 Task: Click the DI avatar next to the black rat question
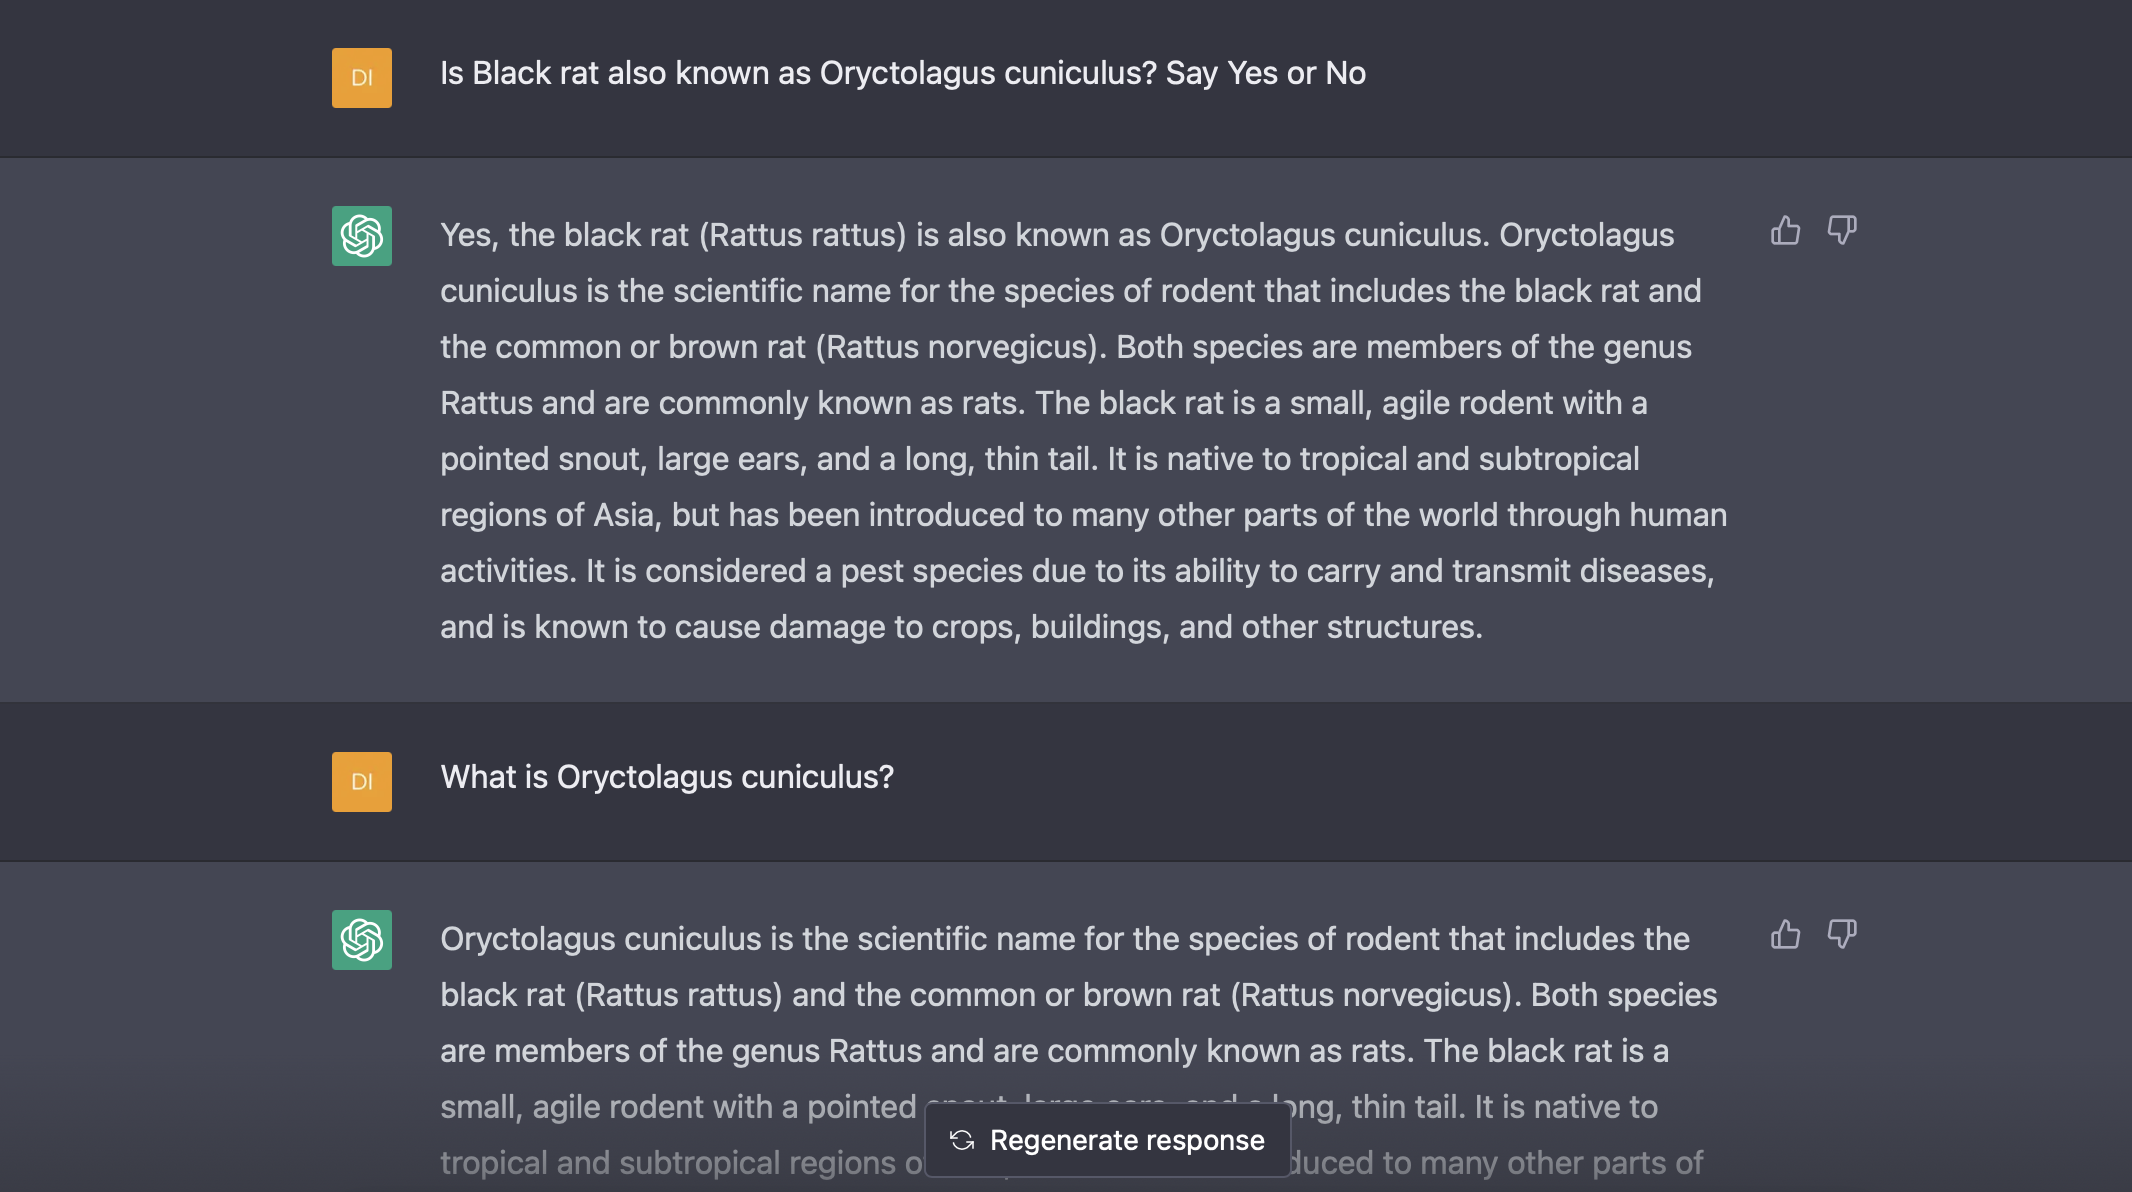(362, 78)
